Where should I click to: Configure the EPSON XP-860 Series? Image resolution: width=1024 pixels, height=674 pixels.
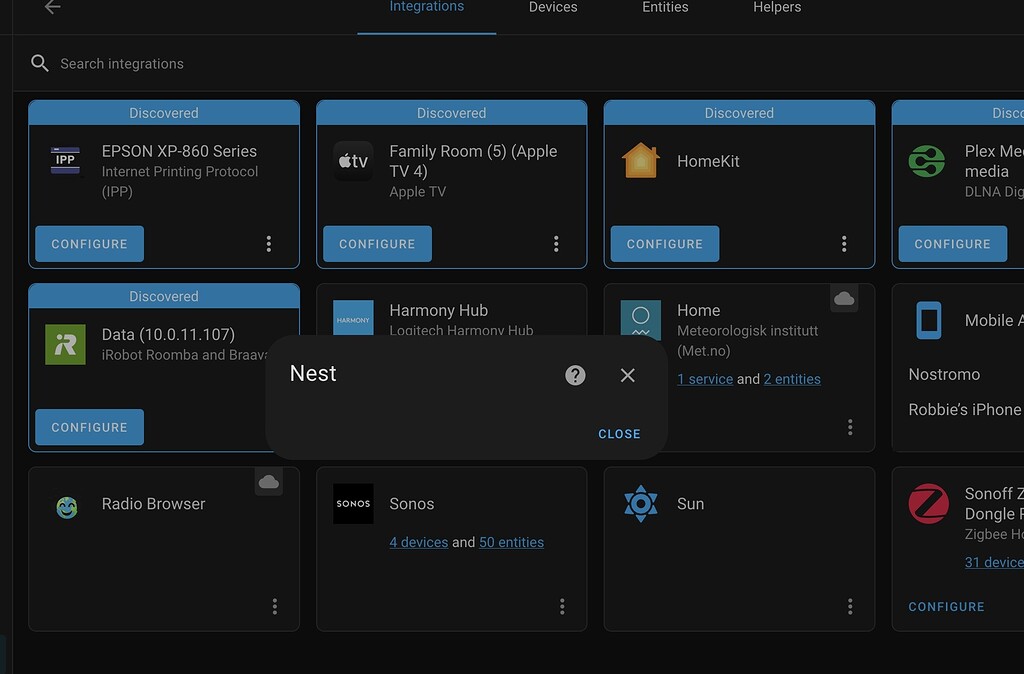(x=89, y=244)
